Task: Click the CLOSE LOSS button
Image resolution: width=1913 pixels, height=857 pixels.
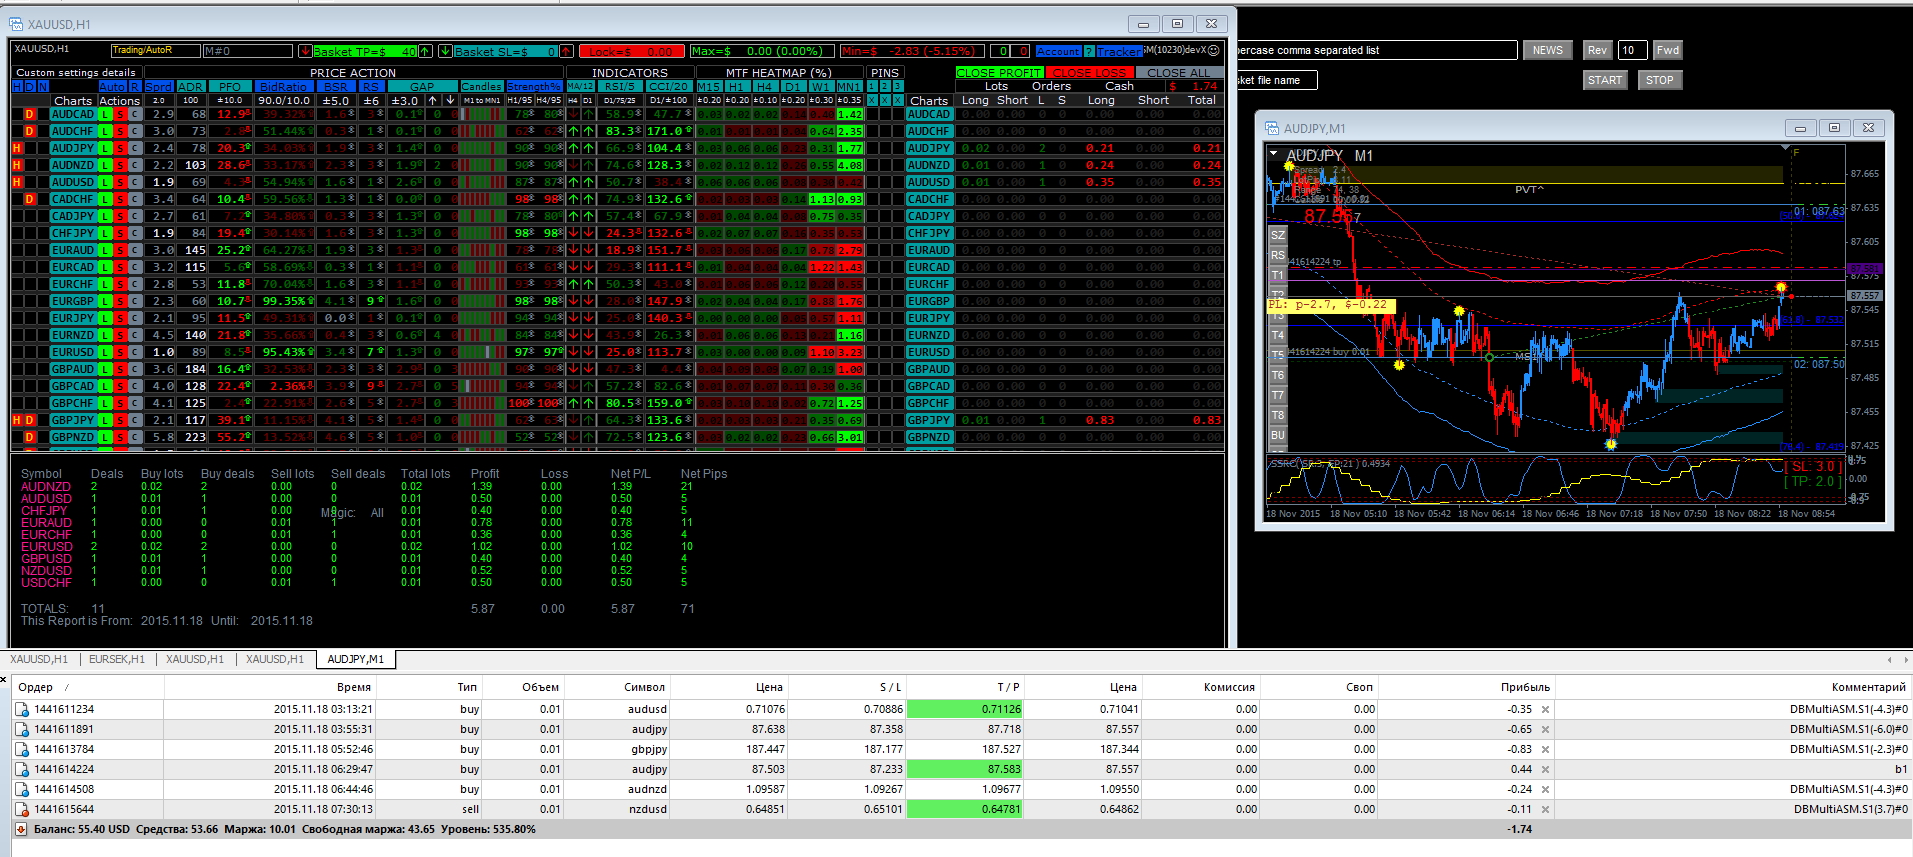Action: 1089,73
